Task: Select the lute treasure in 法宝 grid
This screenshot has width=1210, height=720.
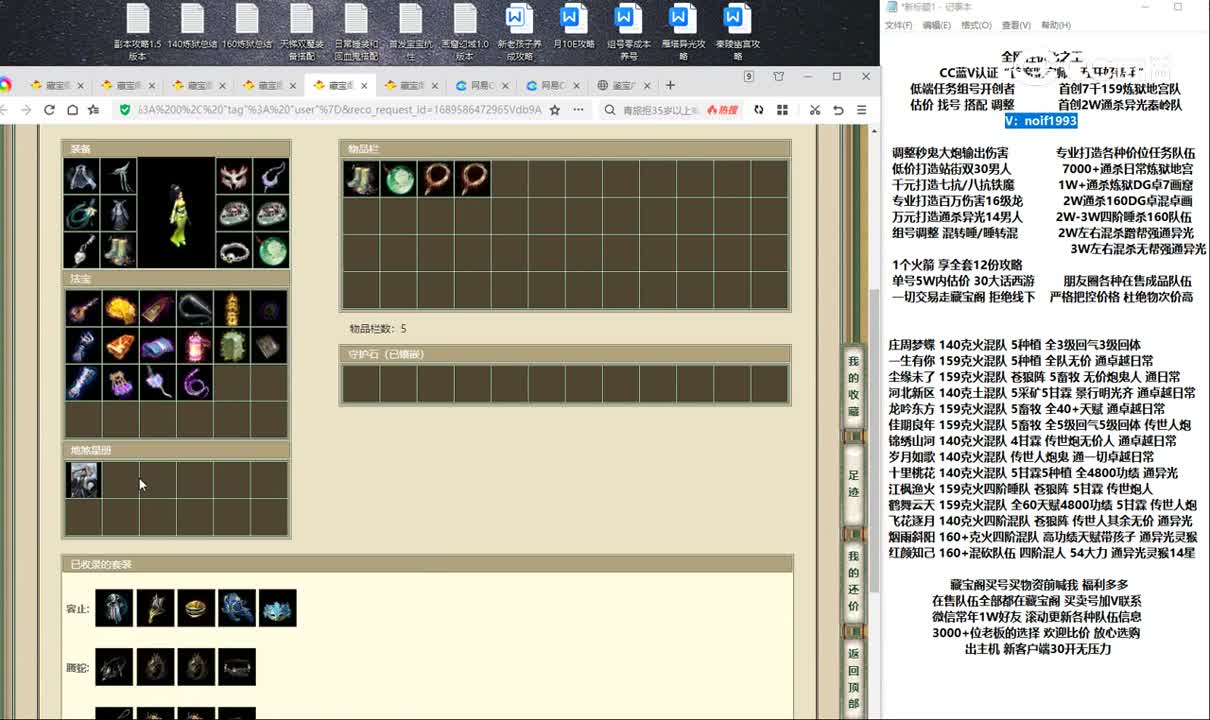Action: (83, 309)
